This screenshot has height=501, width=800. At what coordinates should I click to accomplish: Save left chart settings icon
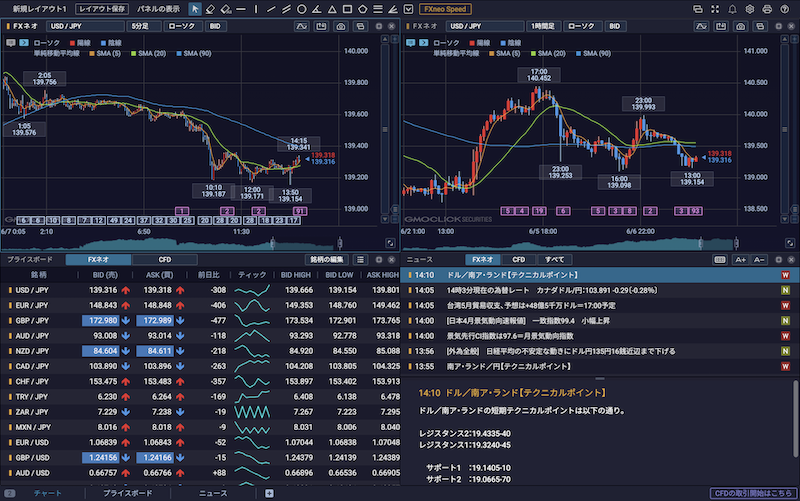point(321,26)
